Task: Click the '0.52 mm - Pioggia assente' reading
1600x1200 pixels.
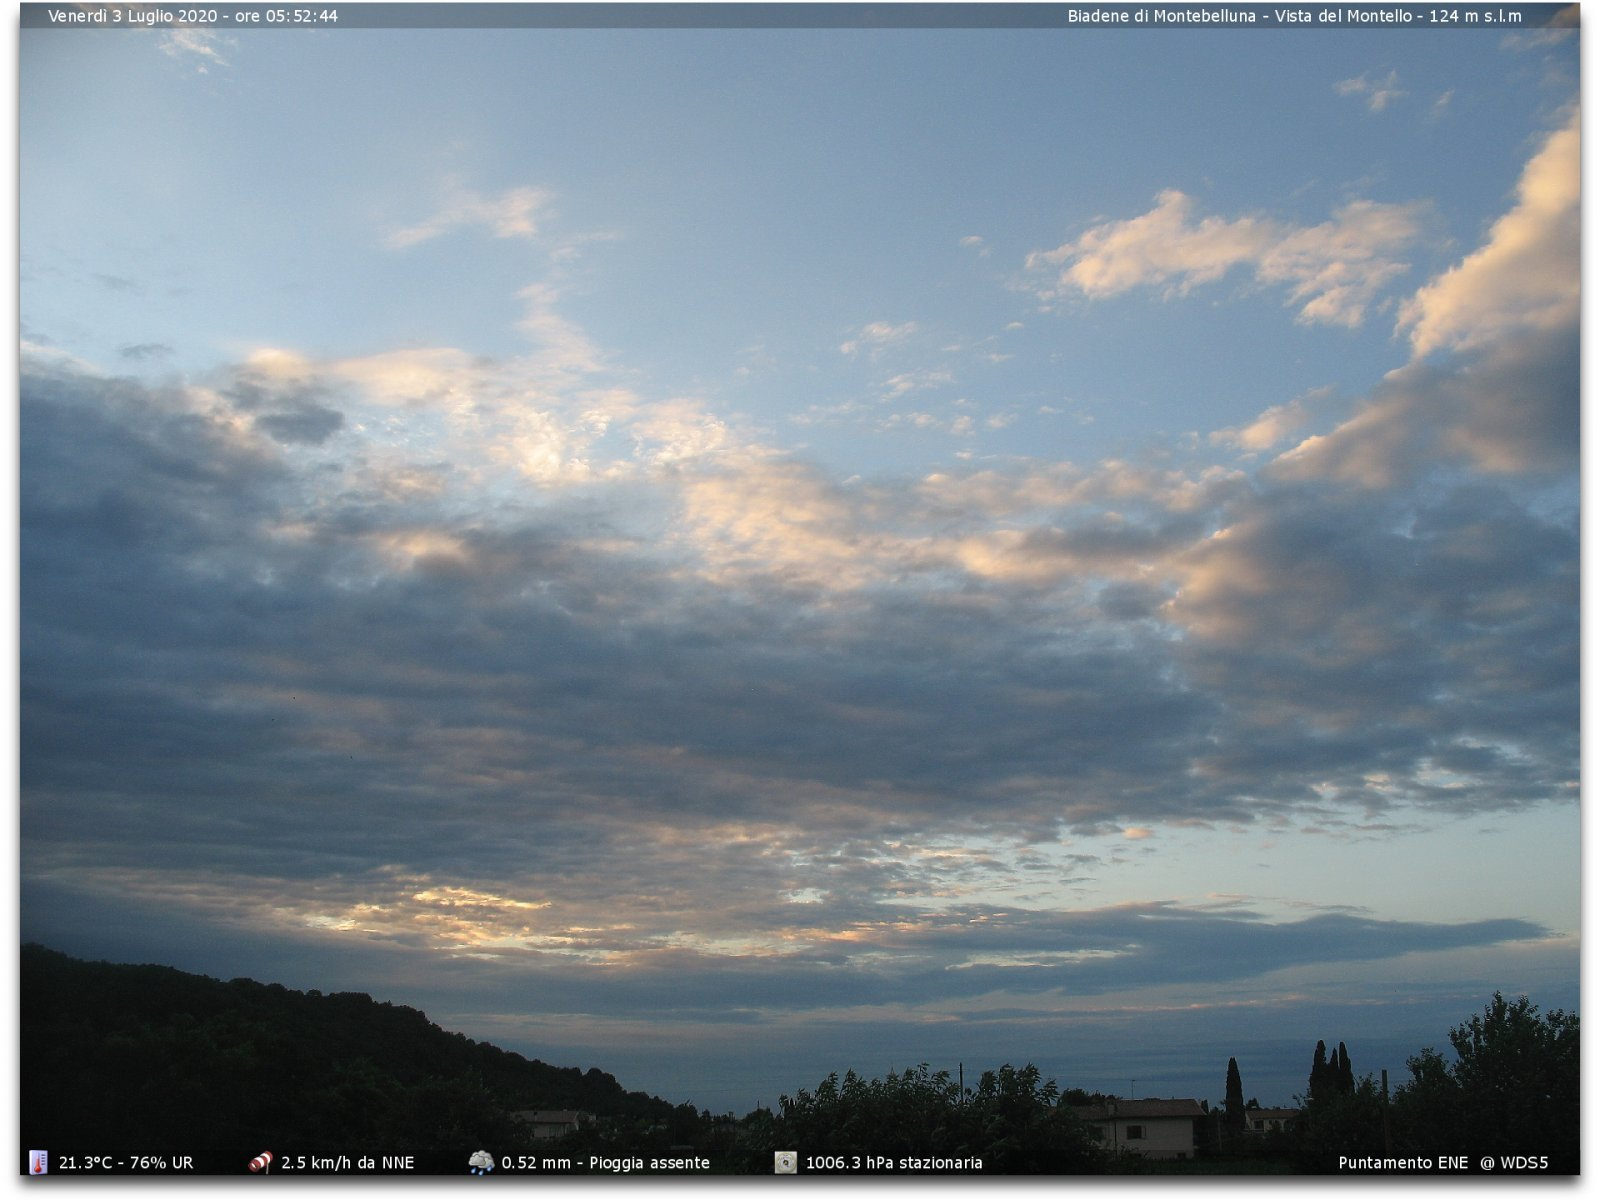Action: (x=605, y=1163)
